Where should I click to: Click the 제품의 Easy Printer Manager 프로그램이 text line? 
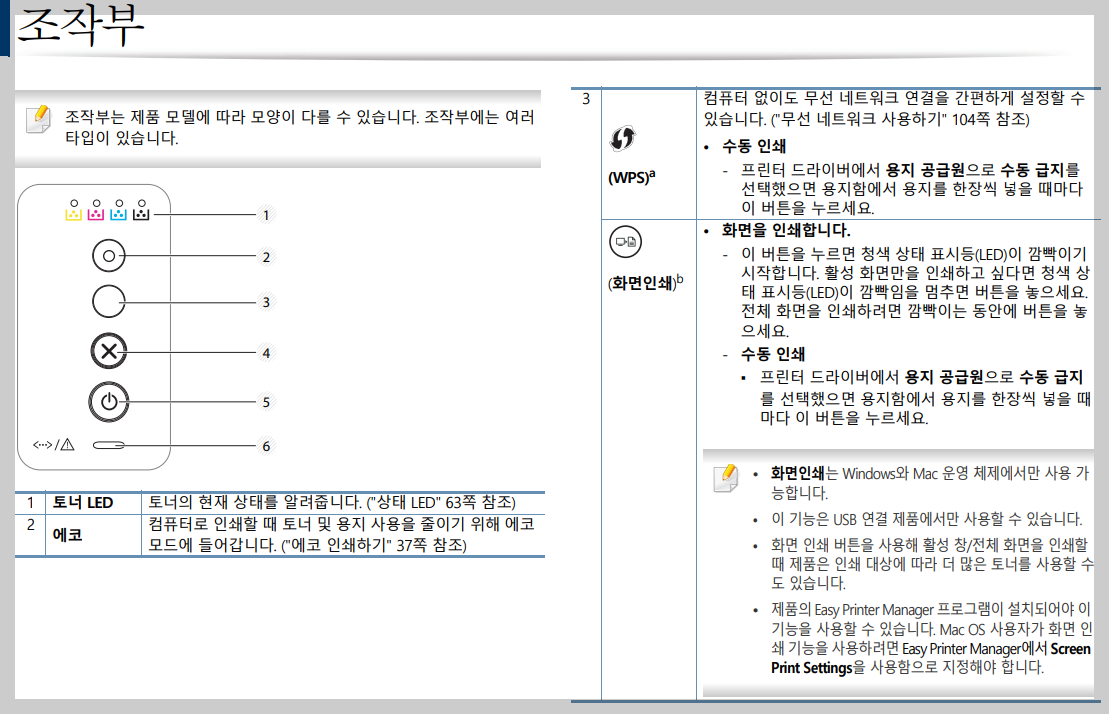pos(931,609)
